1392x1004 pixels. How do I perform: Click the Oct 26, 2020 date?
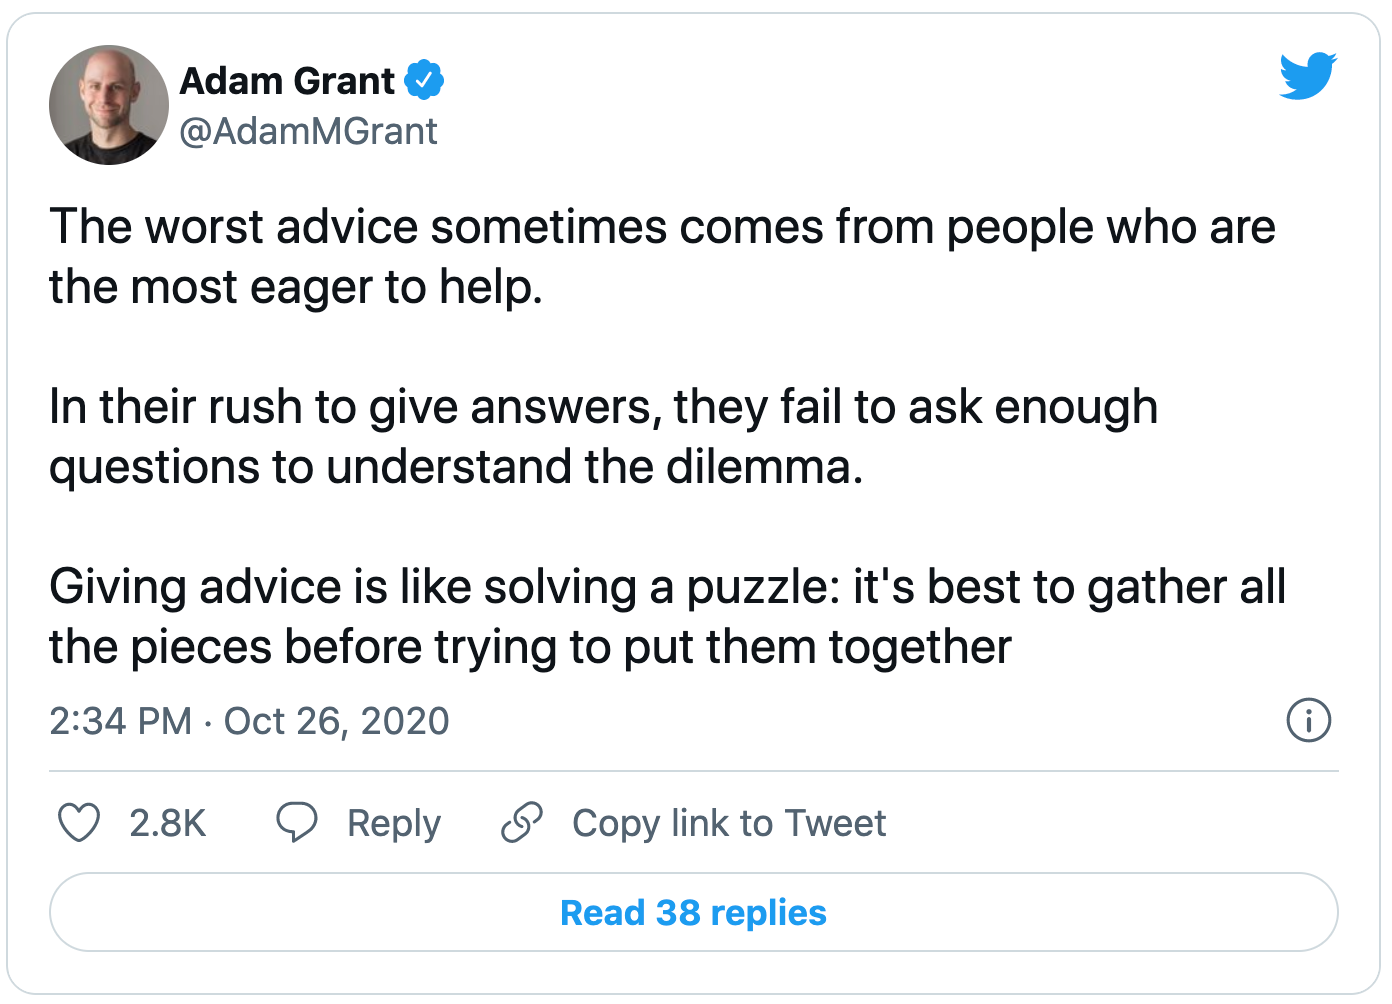pyautogui.click(x=337, y=721)
